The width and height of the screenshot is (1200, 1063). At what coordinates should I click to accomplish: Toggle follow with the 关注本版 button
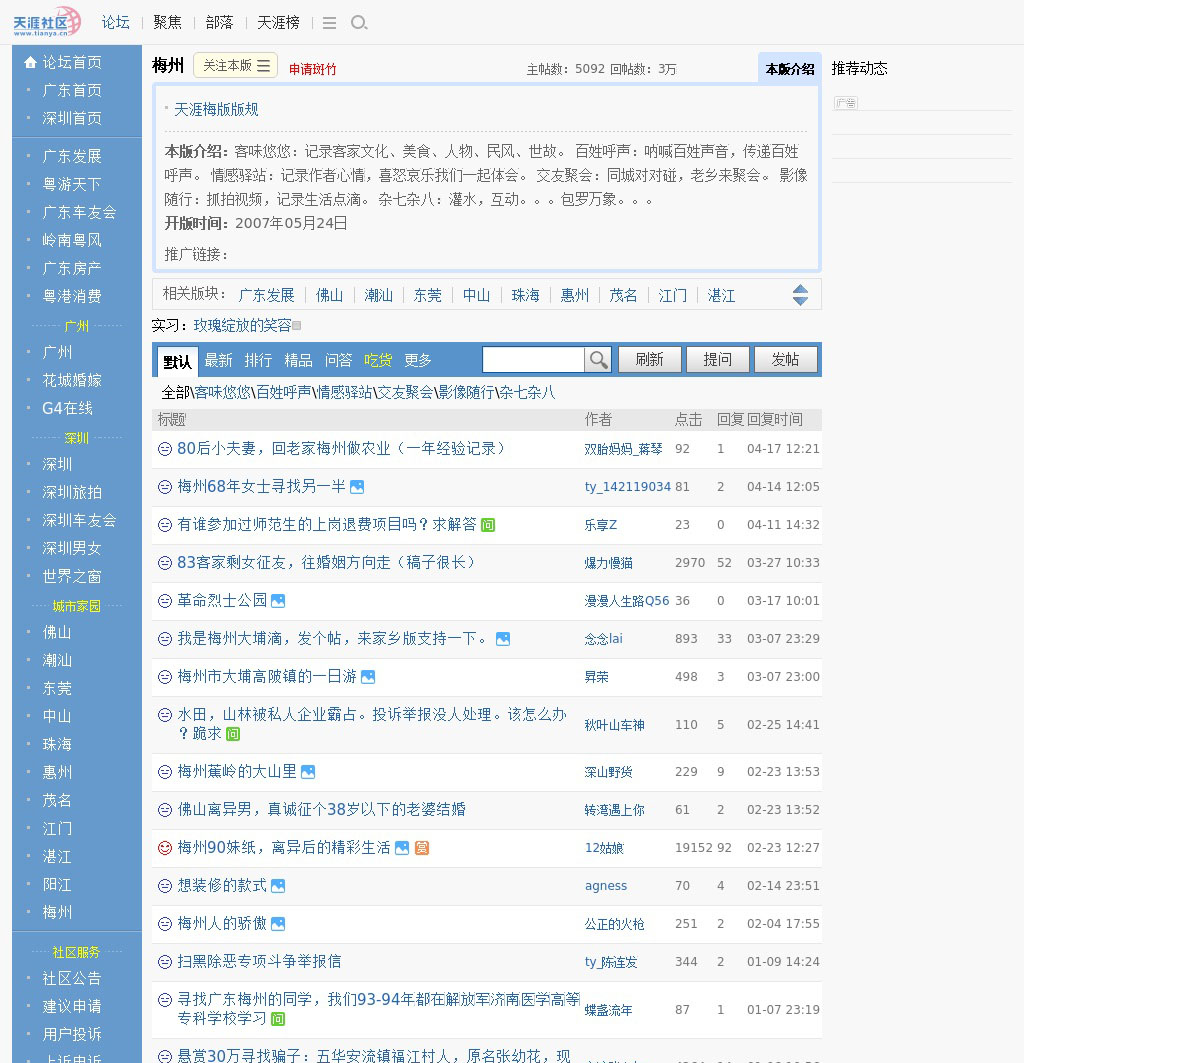235,65
